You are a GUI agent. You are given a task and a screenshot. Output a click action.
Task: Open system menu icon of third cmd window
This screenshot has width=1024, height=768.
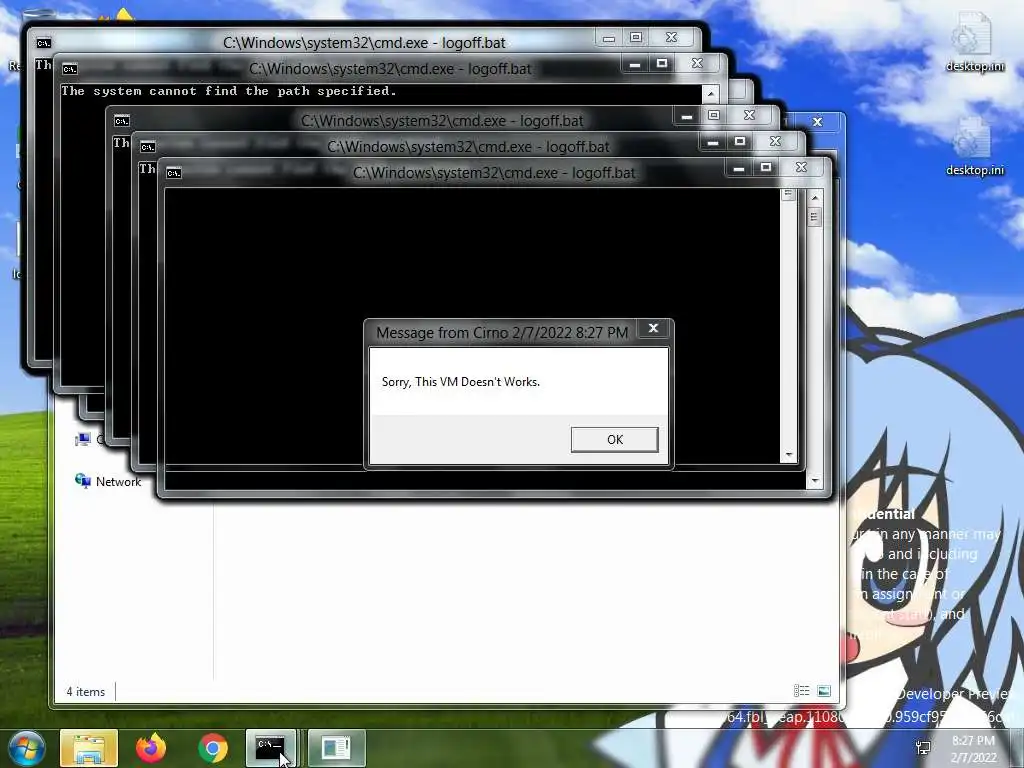[121, 121]
